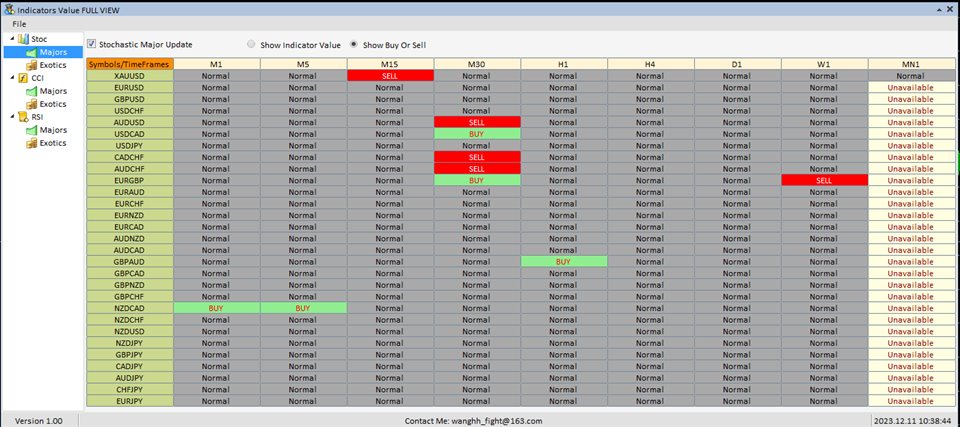Image resolution: width=960 pixels, height=427 pixels.
Task: Click the BUY cell for NZDCAD M1
Action: (x=217, y=308)
